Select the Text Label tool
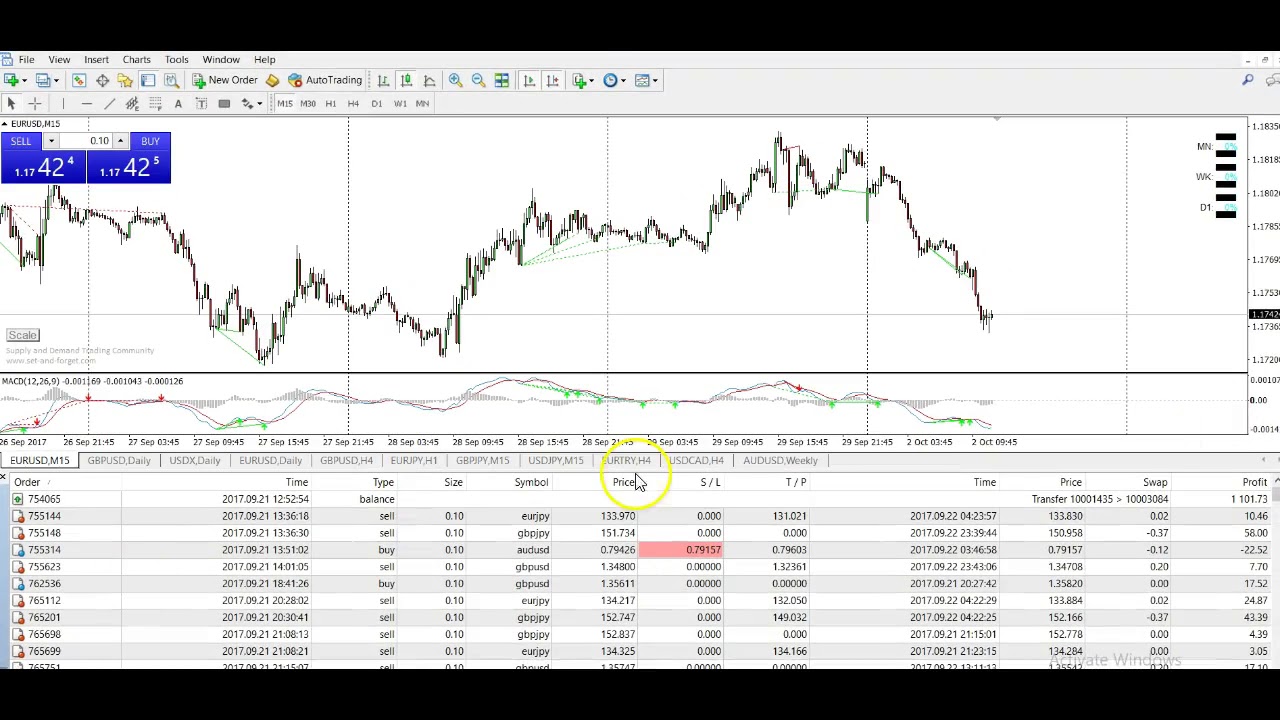The height and width of the screenshot is (720, 1280). click(x=201, y=104)
